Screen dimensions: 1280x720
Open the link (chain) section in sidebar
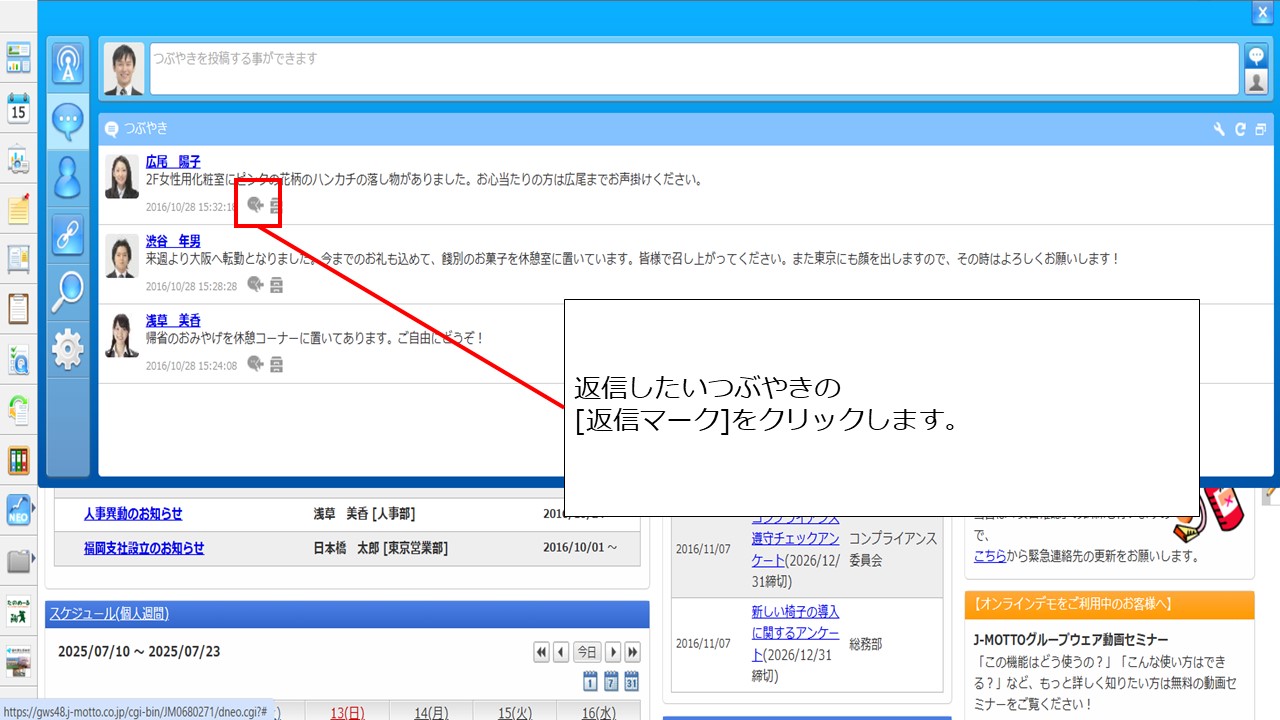click(68, 235)
